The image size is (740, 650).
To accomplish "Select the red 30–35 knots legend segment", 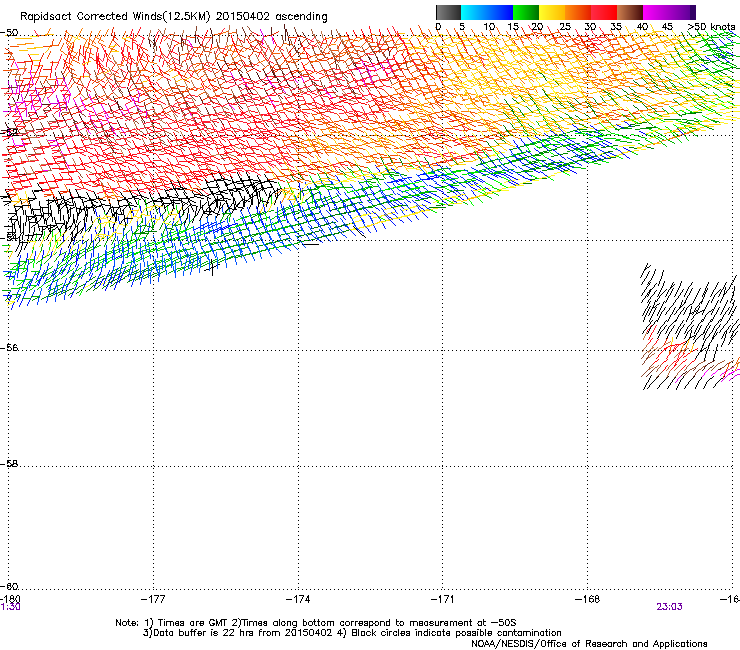I will click(604, 12).
